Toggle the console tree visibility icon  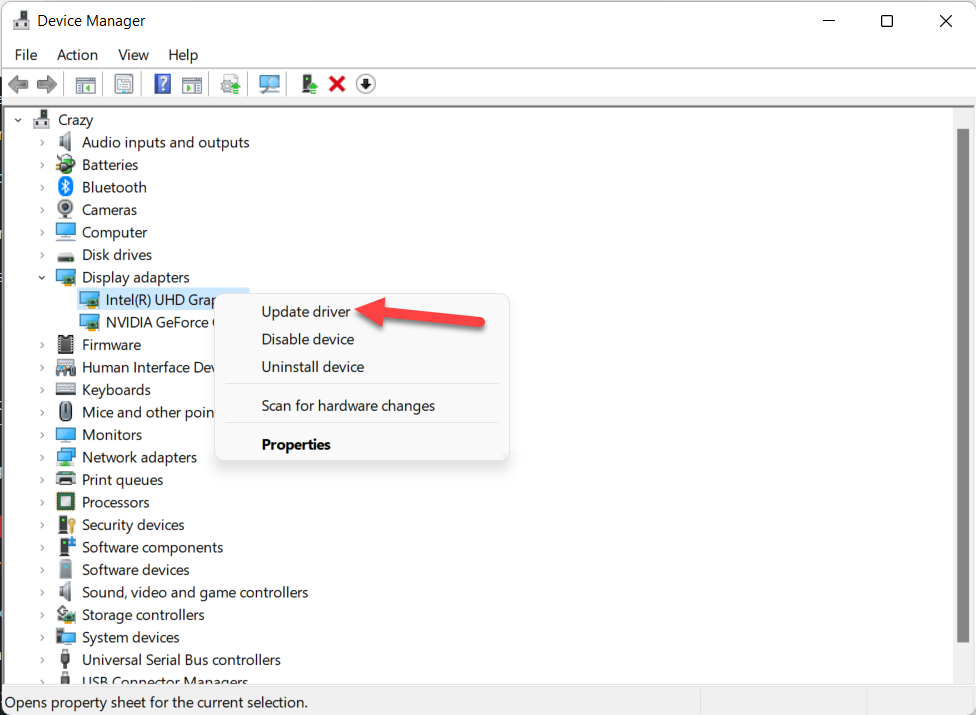84,84
